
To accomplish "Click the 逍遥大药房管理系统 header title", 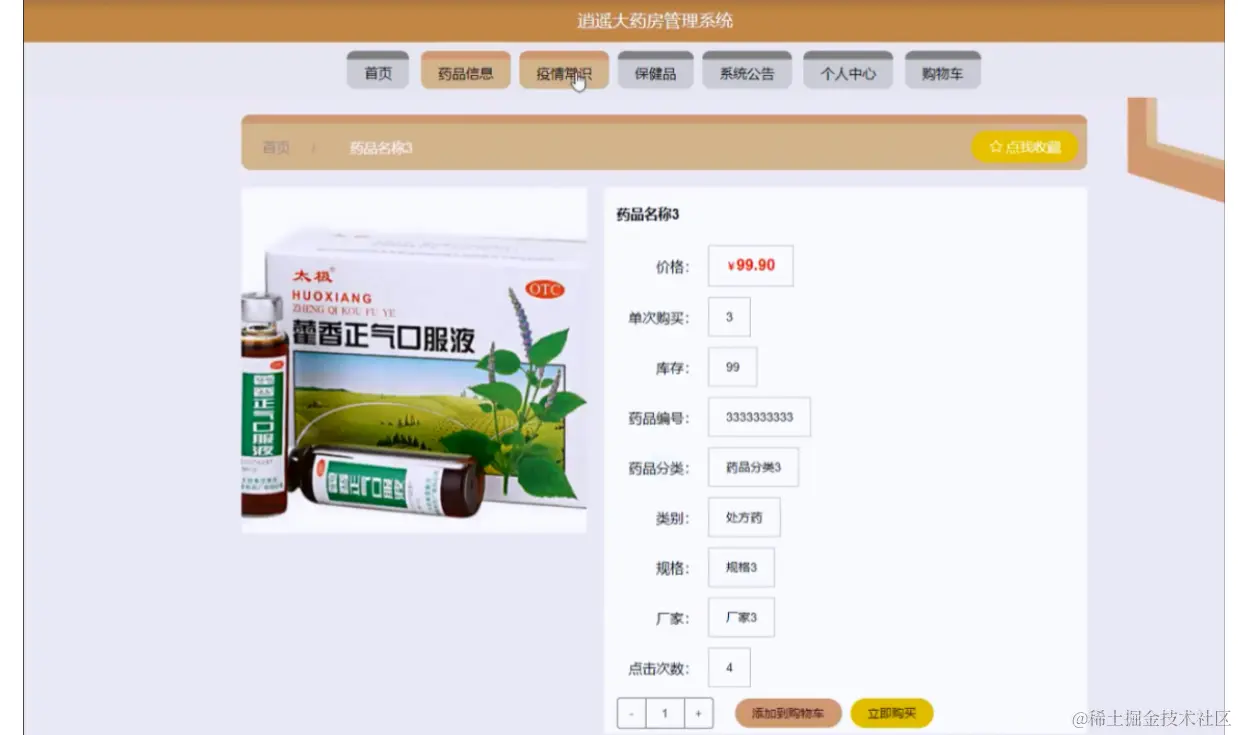I will tap(655, 20).
